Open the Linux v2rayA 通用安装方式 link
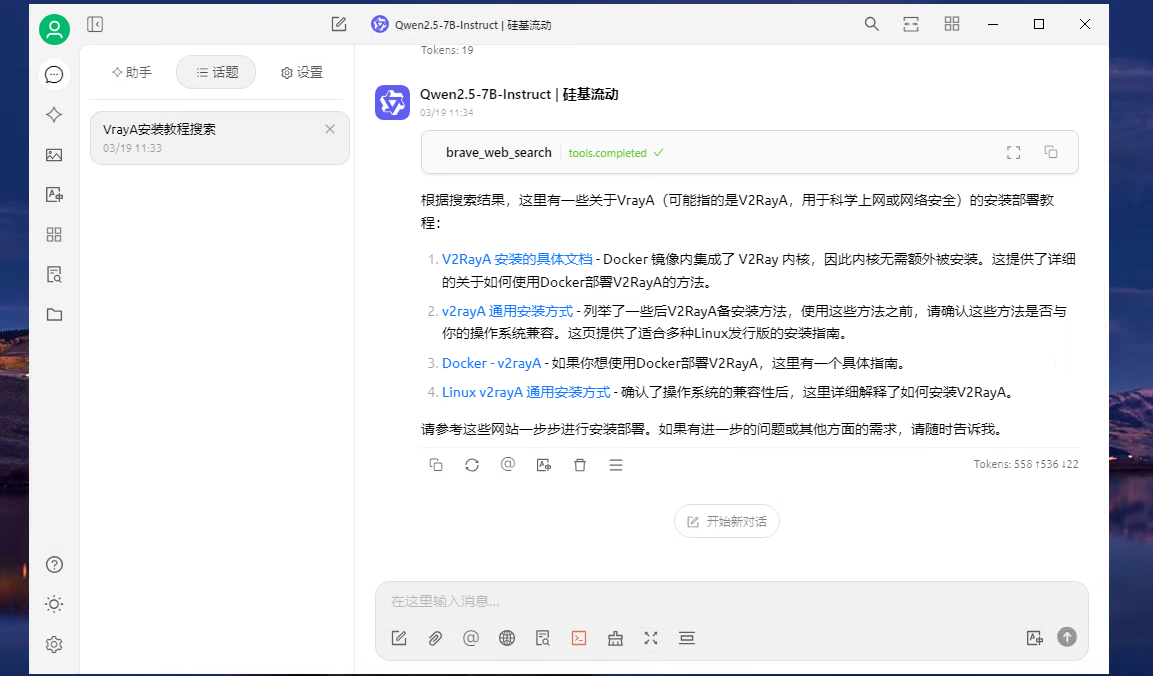 click(x=526, y=392)
